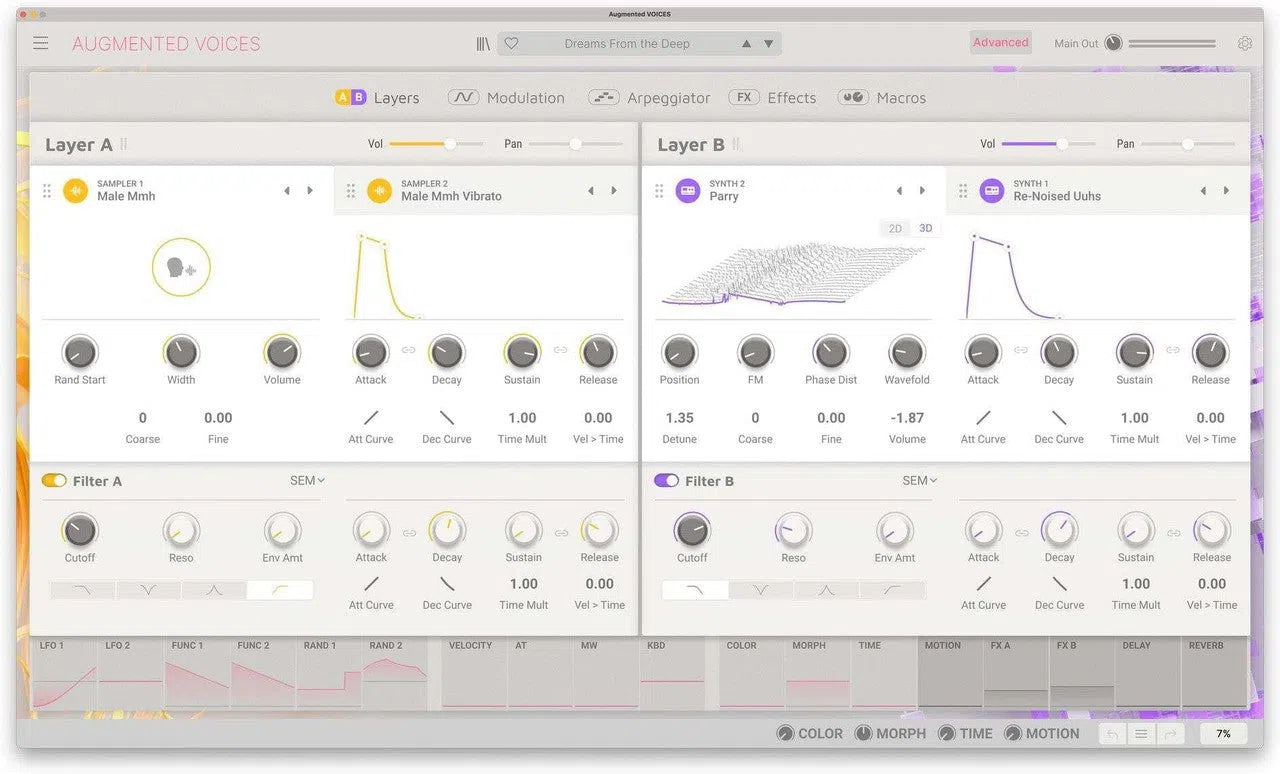
Task: Click COLOR macro knob in bottom bar
Action: coord(786,734)
